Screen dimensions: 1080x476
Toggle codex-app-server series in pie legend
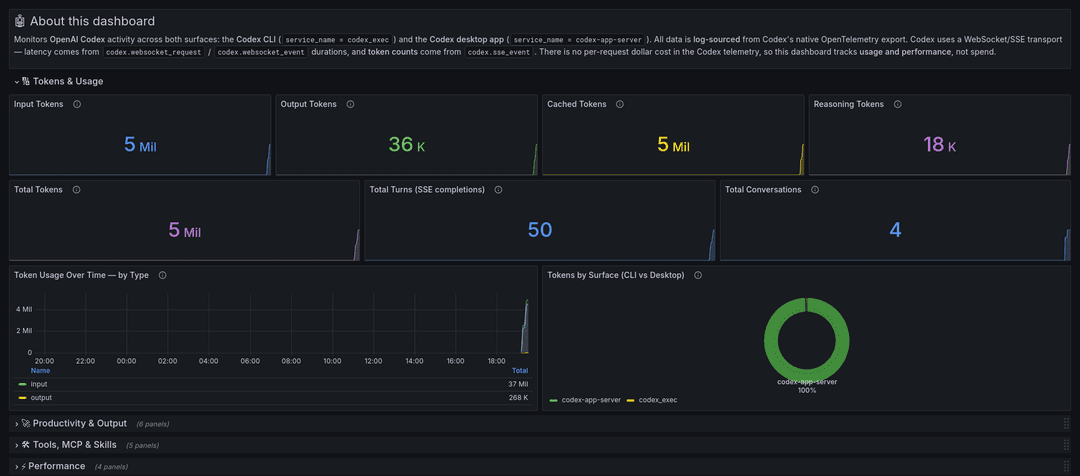[x=591, y=400]
